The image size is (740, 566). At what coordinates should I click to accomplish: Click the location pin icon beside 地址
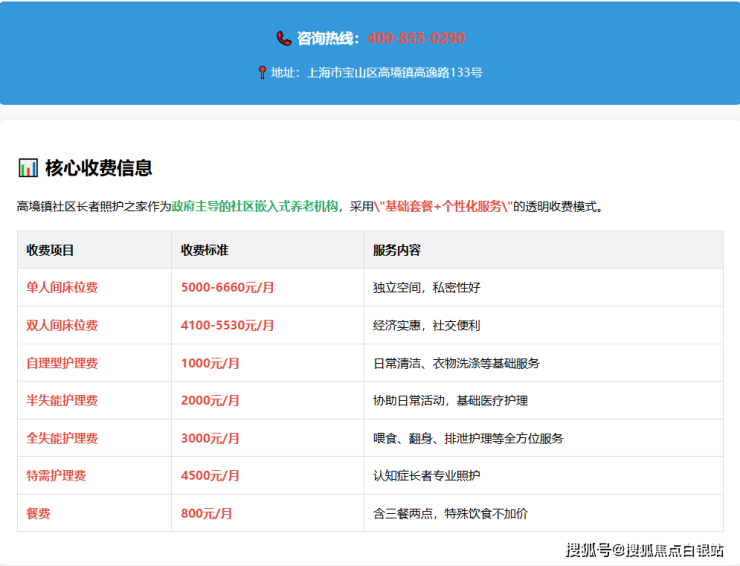[262, 73]
